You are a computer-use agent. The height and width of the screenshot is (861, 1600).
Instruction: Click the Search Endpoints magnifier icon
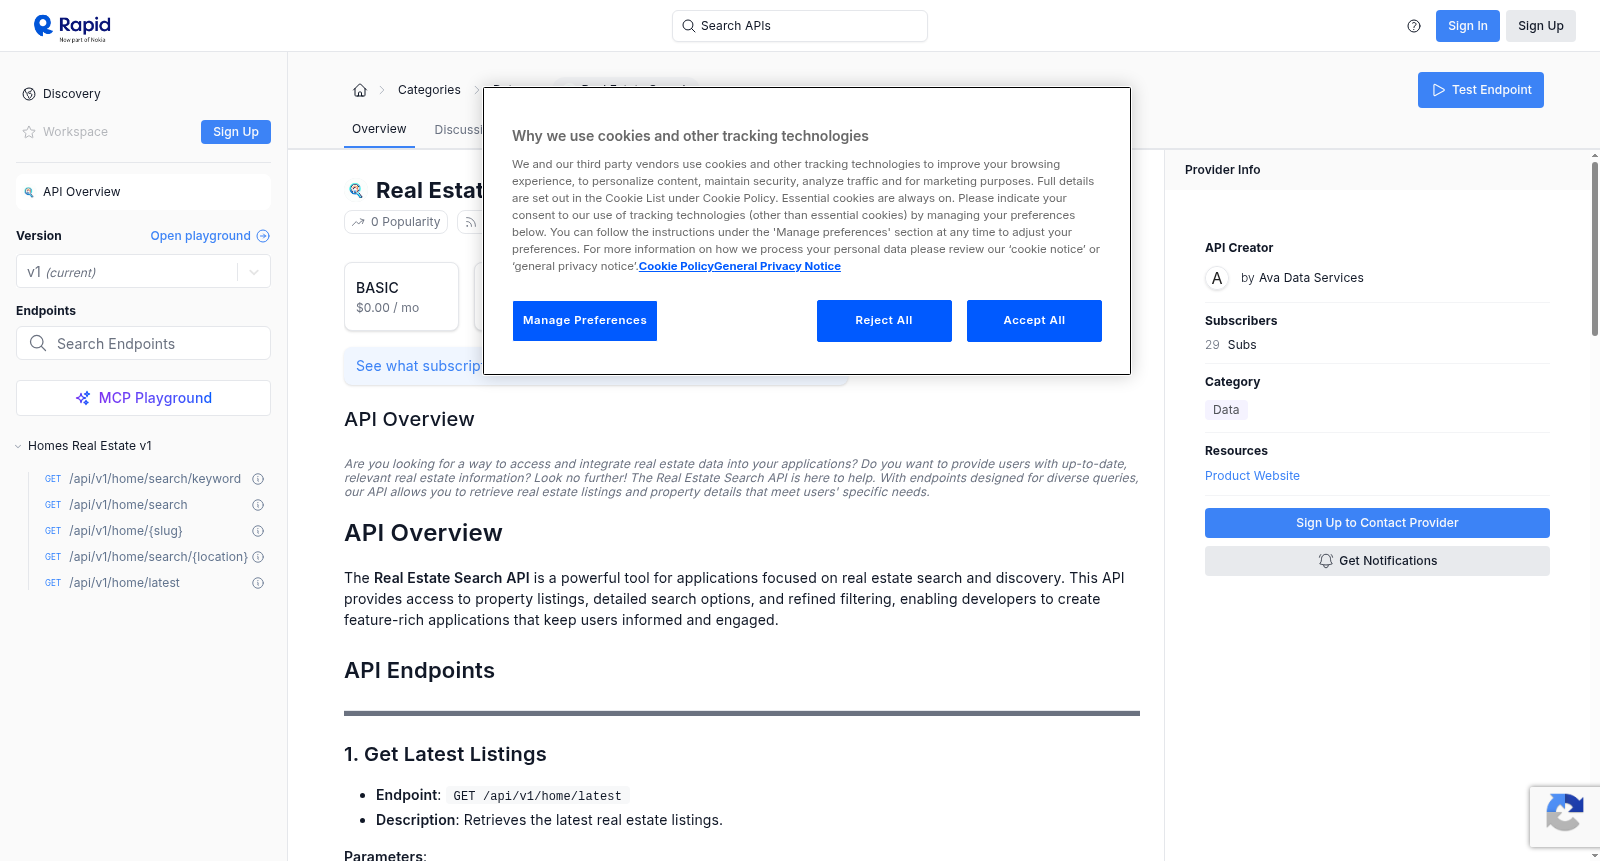[x=38, y=343]
